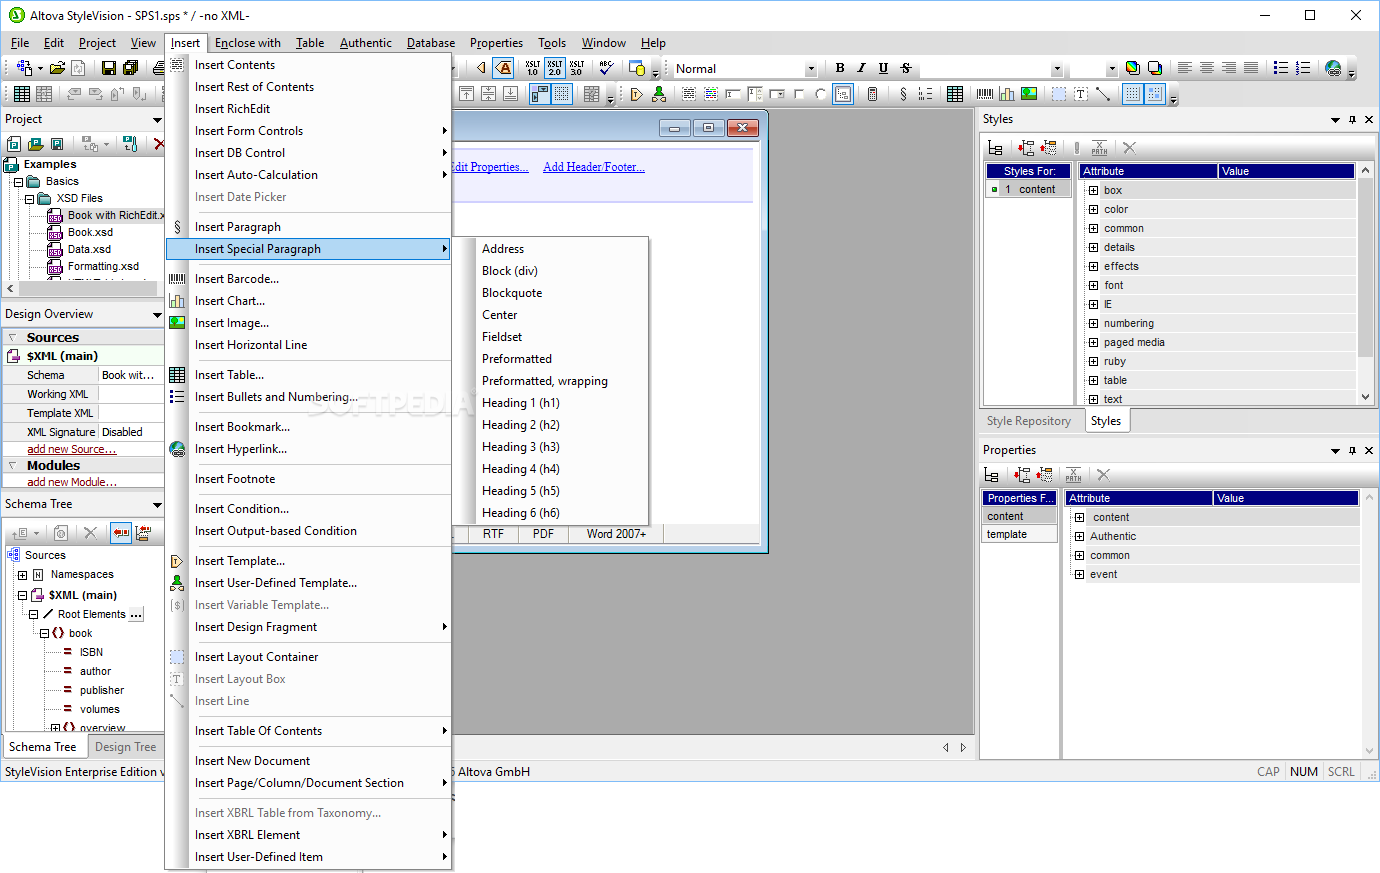
Task: Click add new Module... link
Action: click(x=72, y=482)
